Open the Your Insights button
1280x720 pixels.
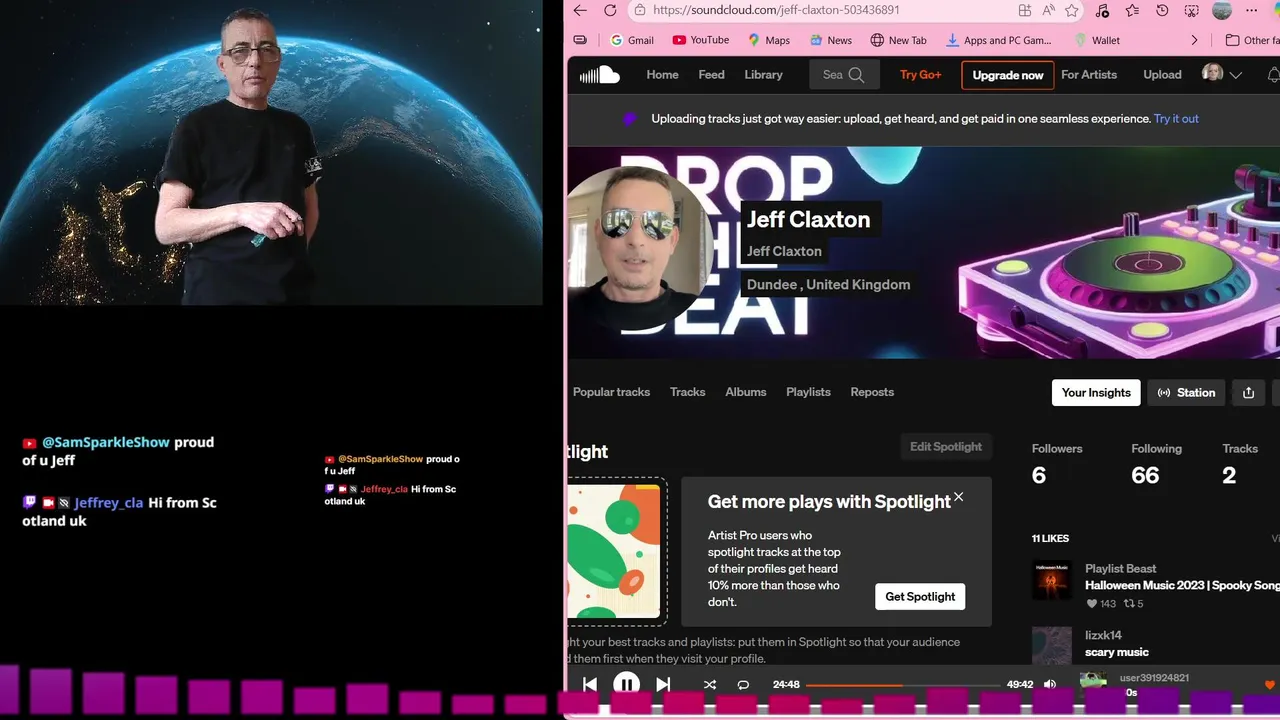(1096, 393)
